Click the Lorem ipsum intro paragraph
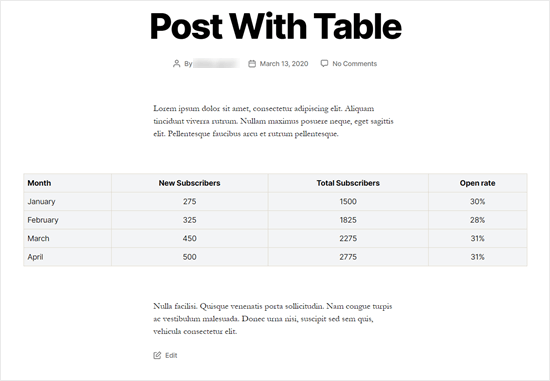The image size is (550, 381). coord(274,121)
